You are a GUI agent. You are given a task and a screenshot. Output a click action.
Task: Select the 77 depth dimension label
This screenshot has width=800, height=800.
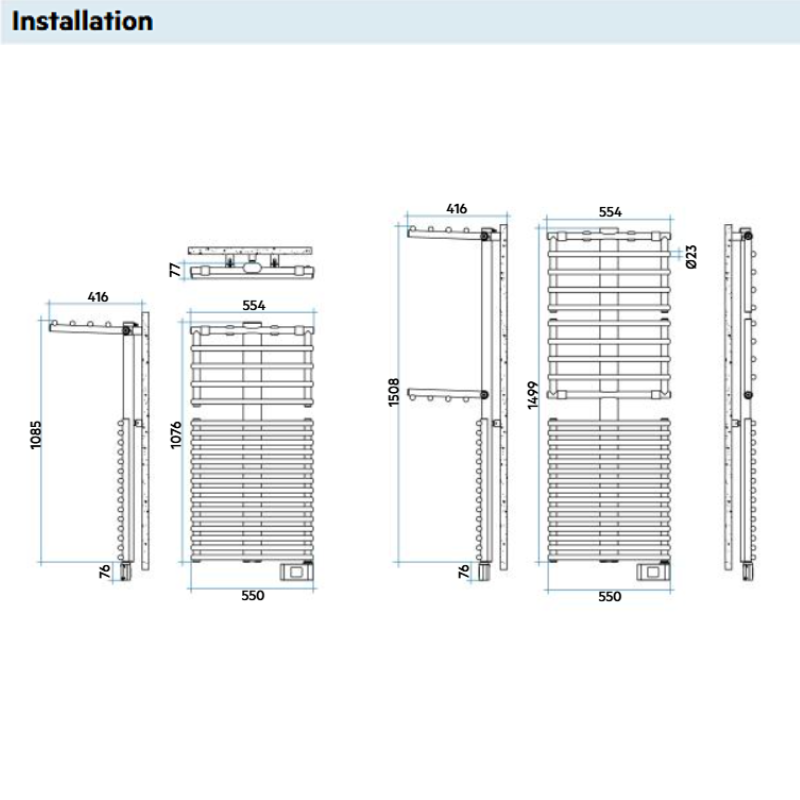pos(173,268)
